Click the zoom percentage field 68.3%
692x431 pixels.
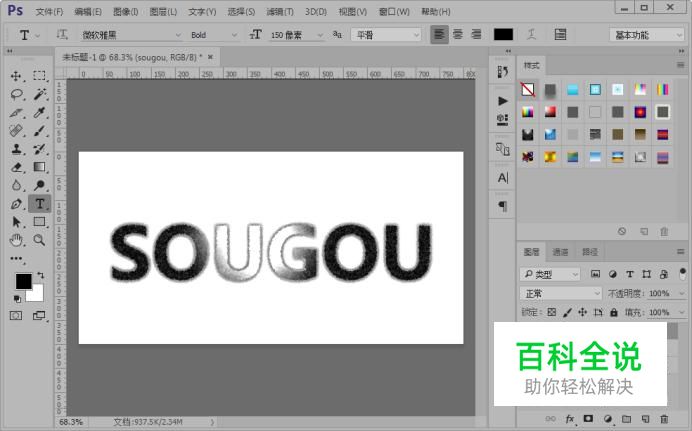(x=71, y=422)
